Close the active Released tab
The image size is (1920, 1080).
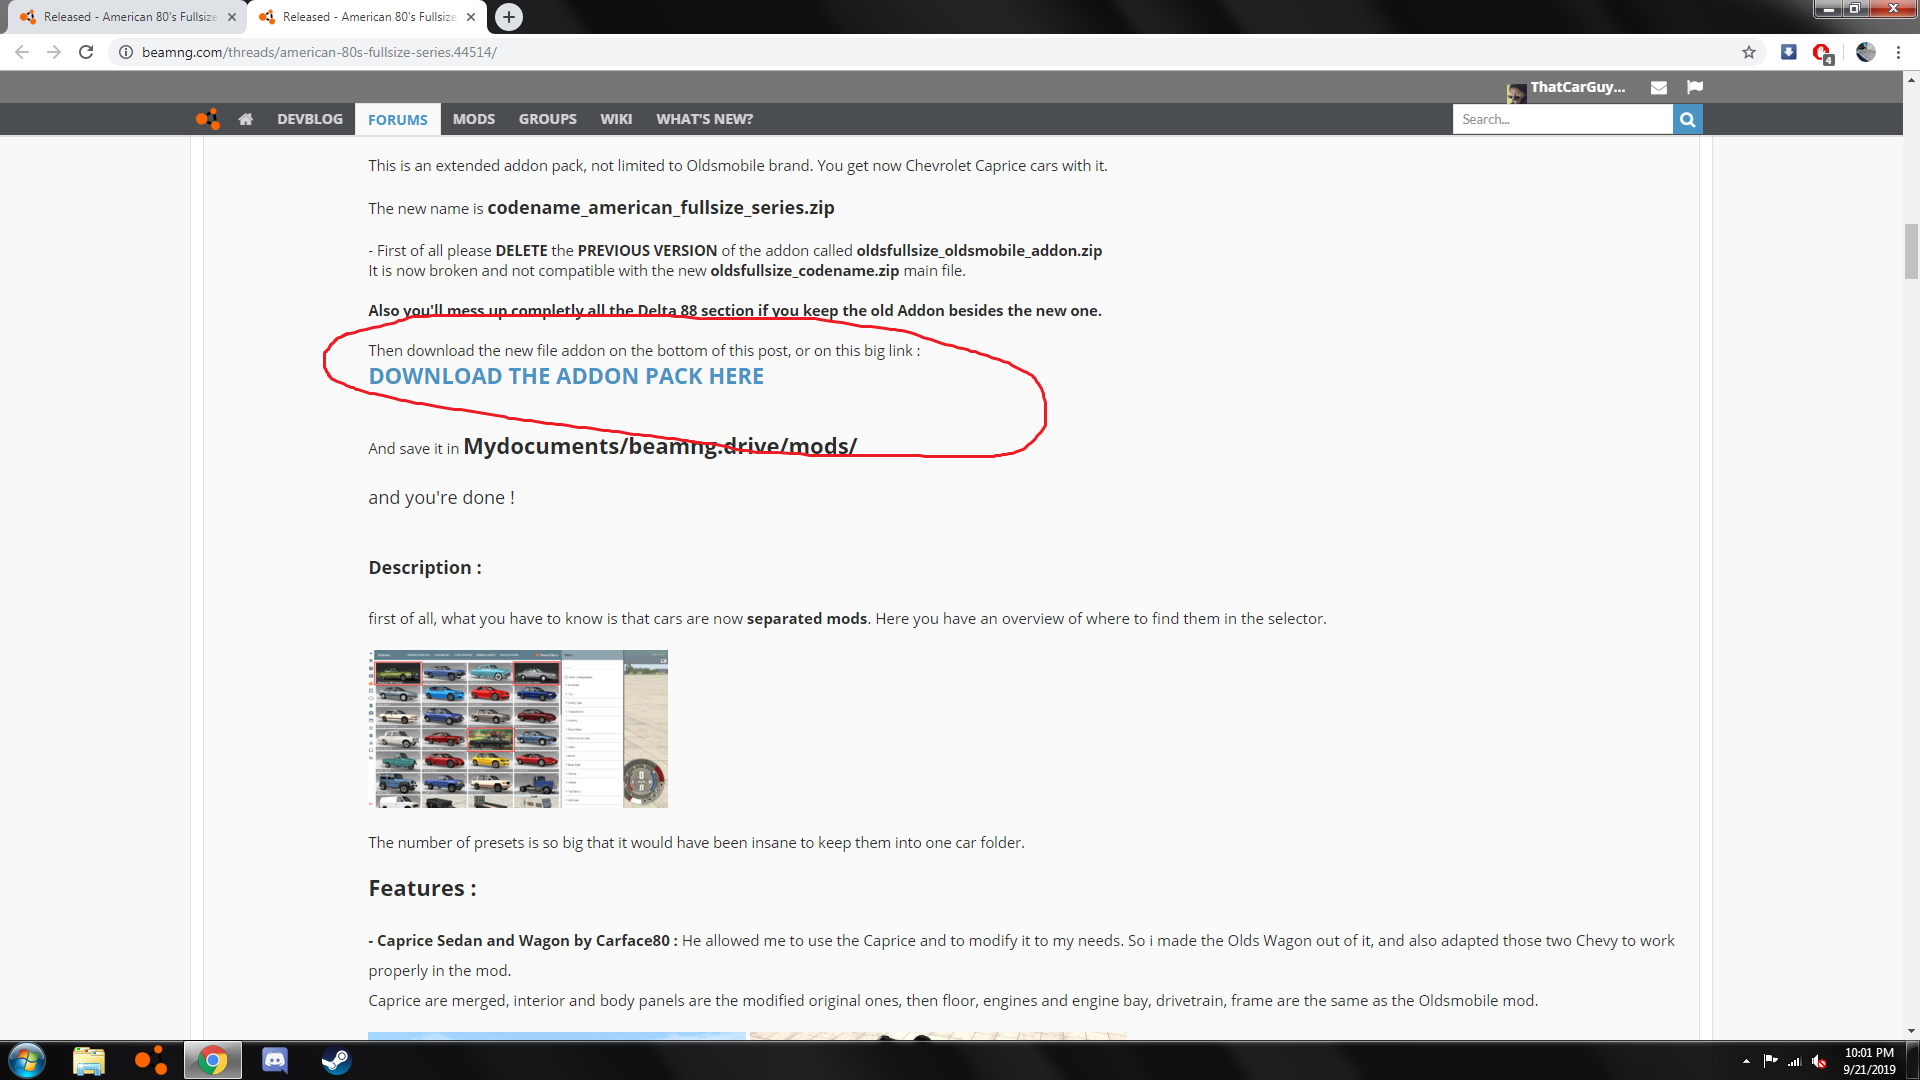[x=471, y=17]
